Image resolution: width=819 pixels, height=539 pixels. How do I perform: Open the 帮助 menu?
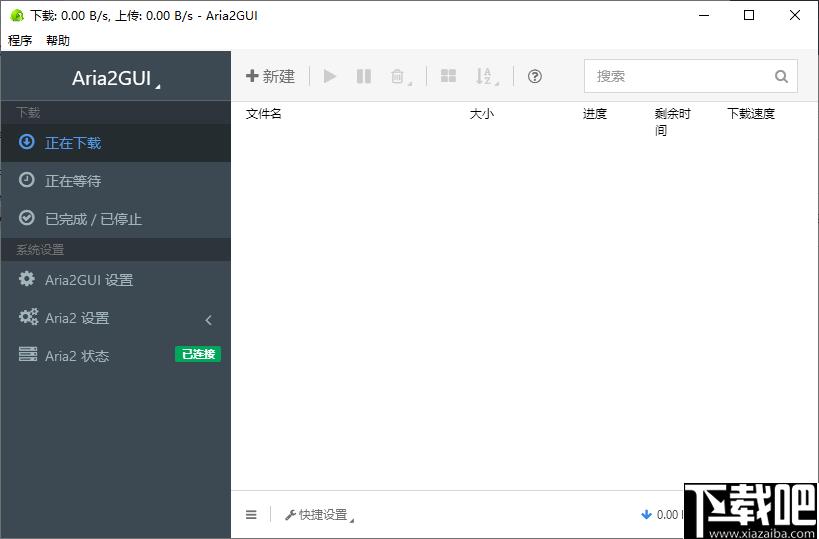(58, 40)
